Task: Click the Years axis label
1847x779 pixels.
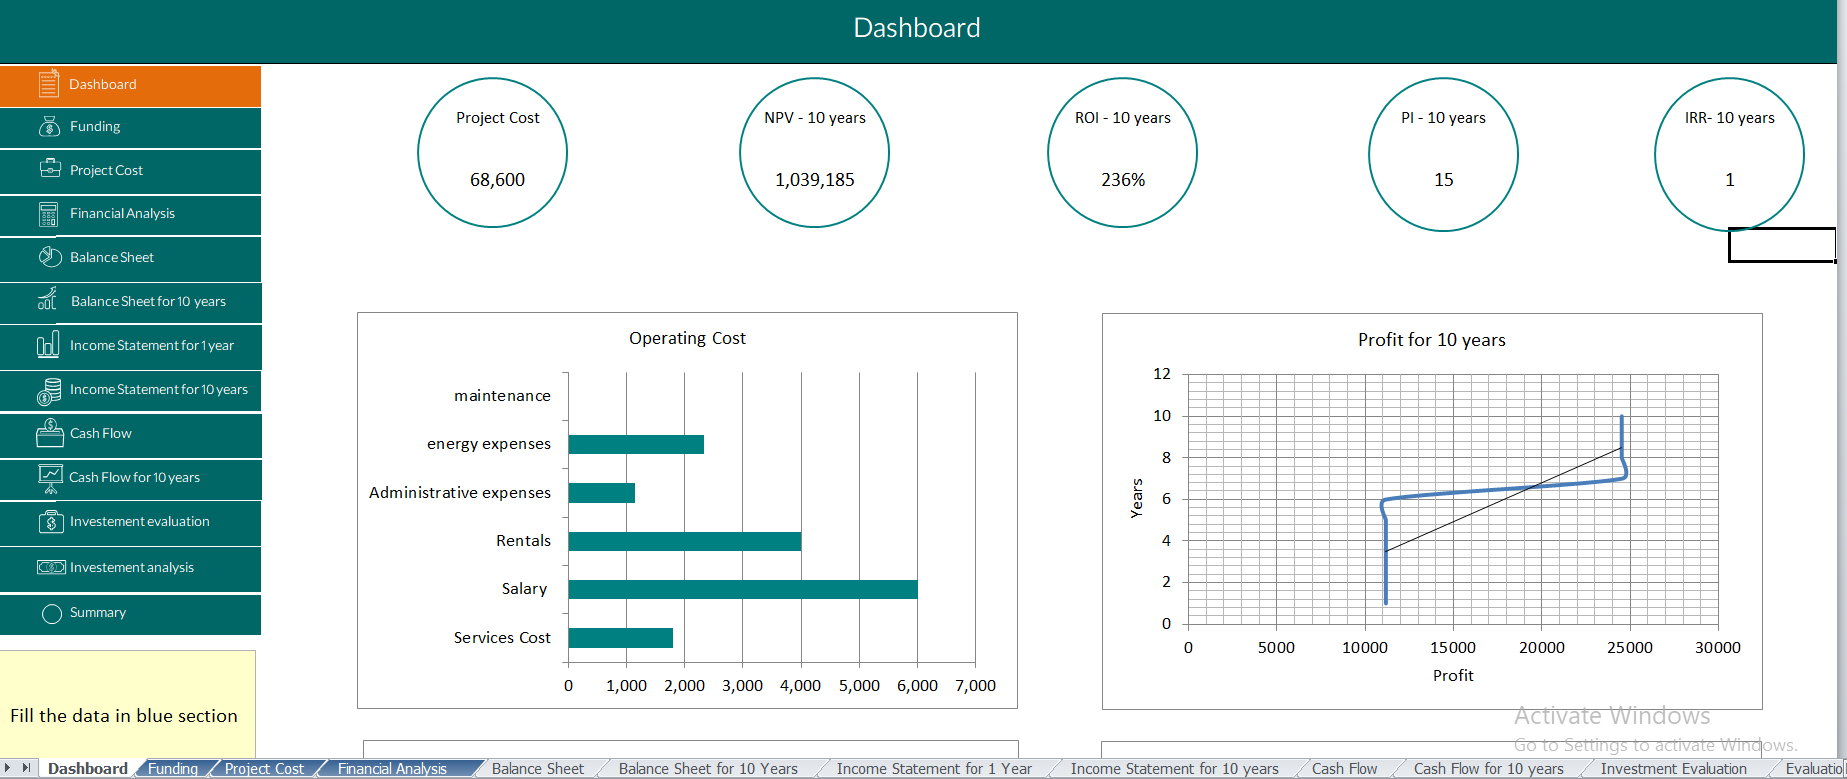Action: coord(1136,498)
